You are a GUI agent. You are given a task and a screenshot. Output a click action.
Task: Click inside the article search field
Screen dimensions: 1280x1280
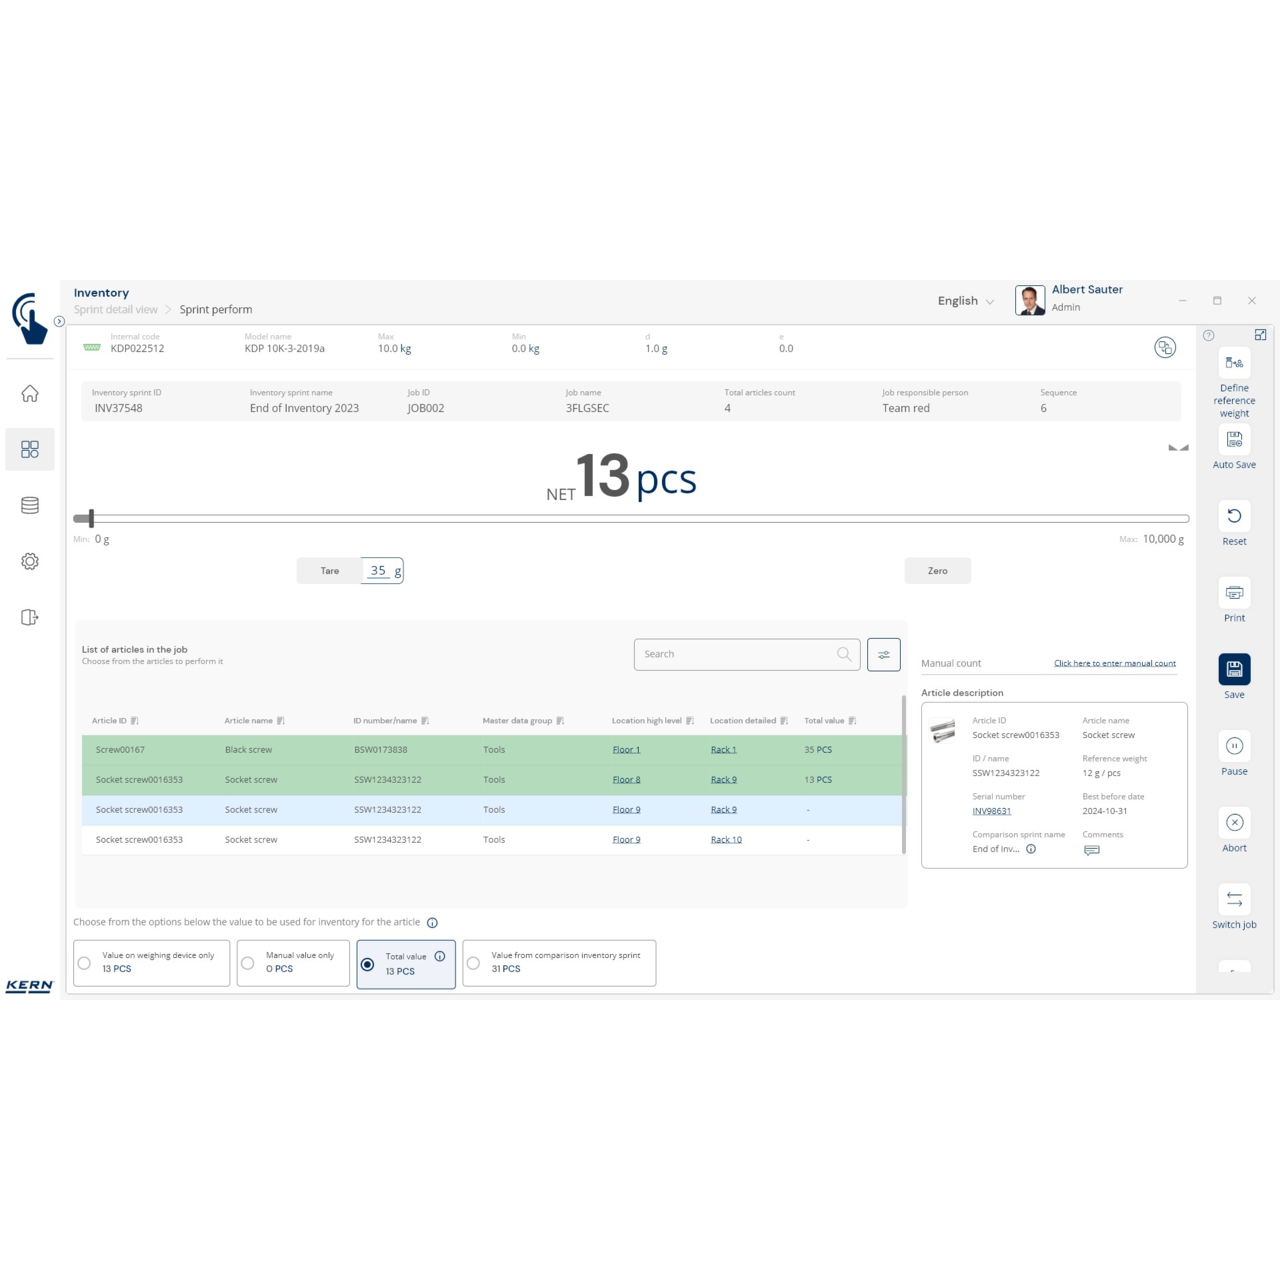coord(740,654)
